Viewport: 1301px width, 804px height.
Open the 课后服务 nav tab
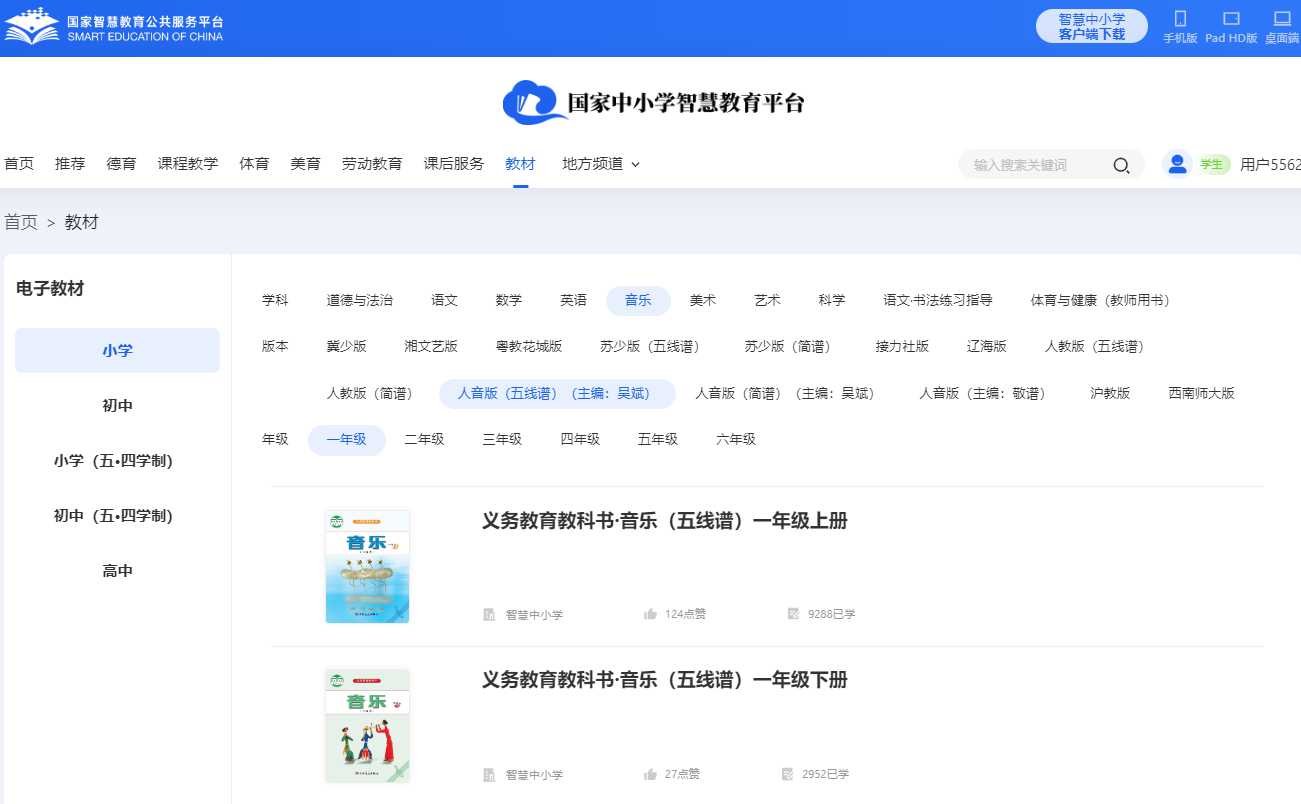click(454, 164)
